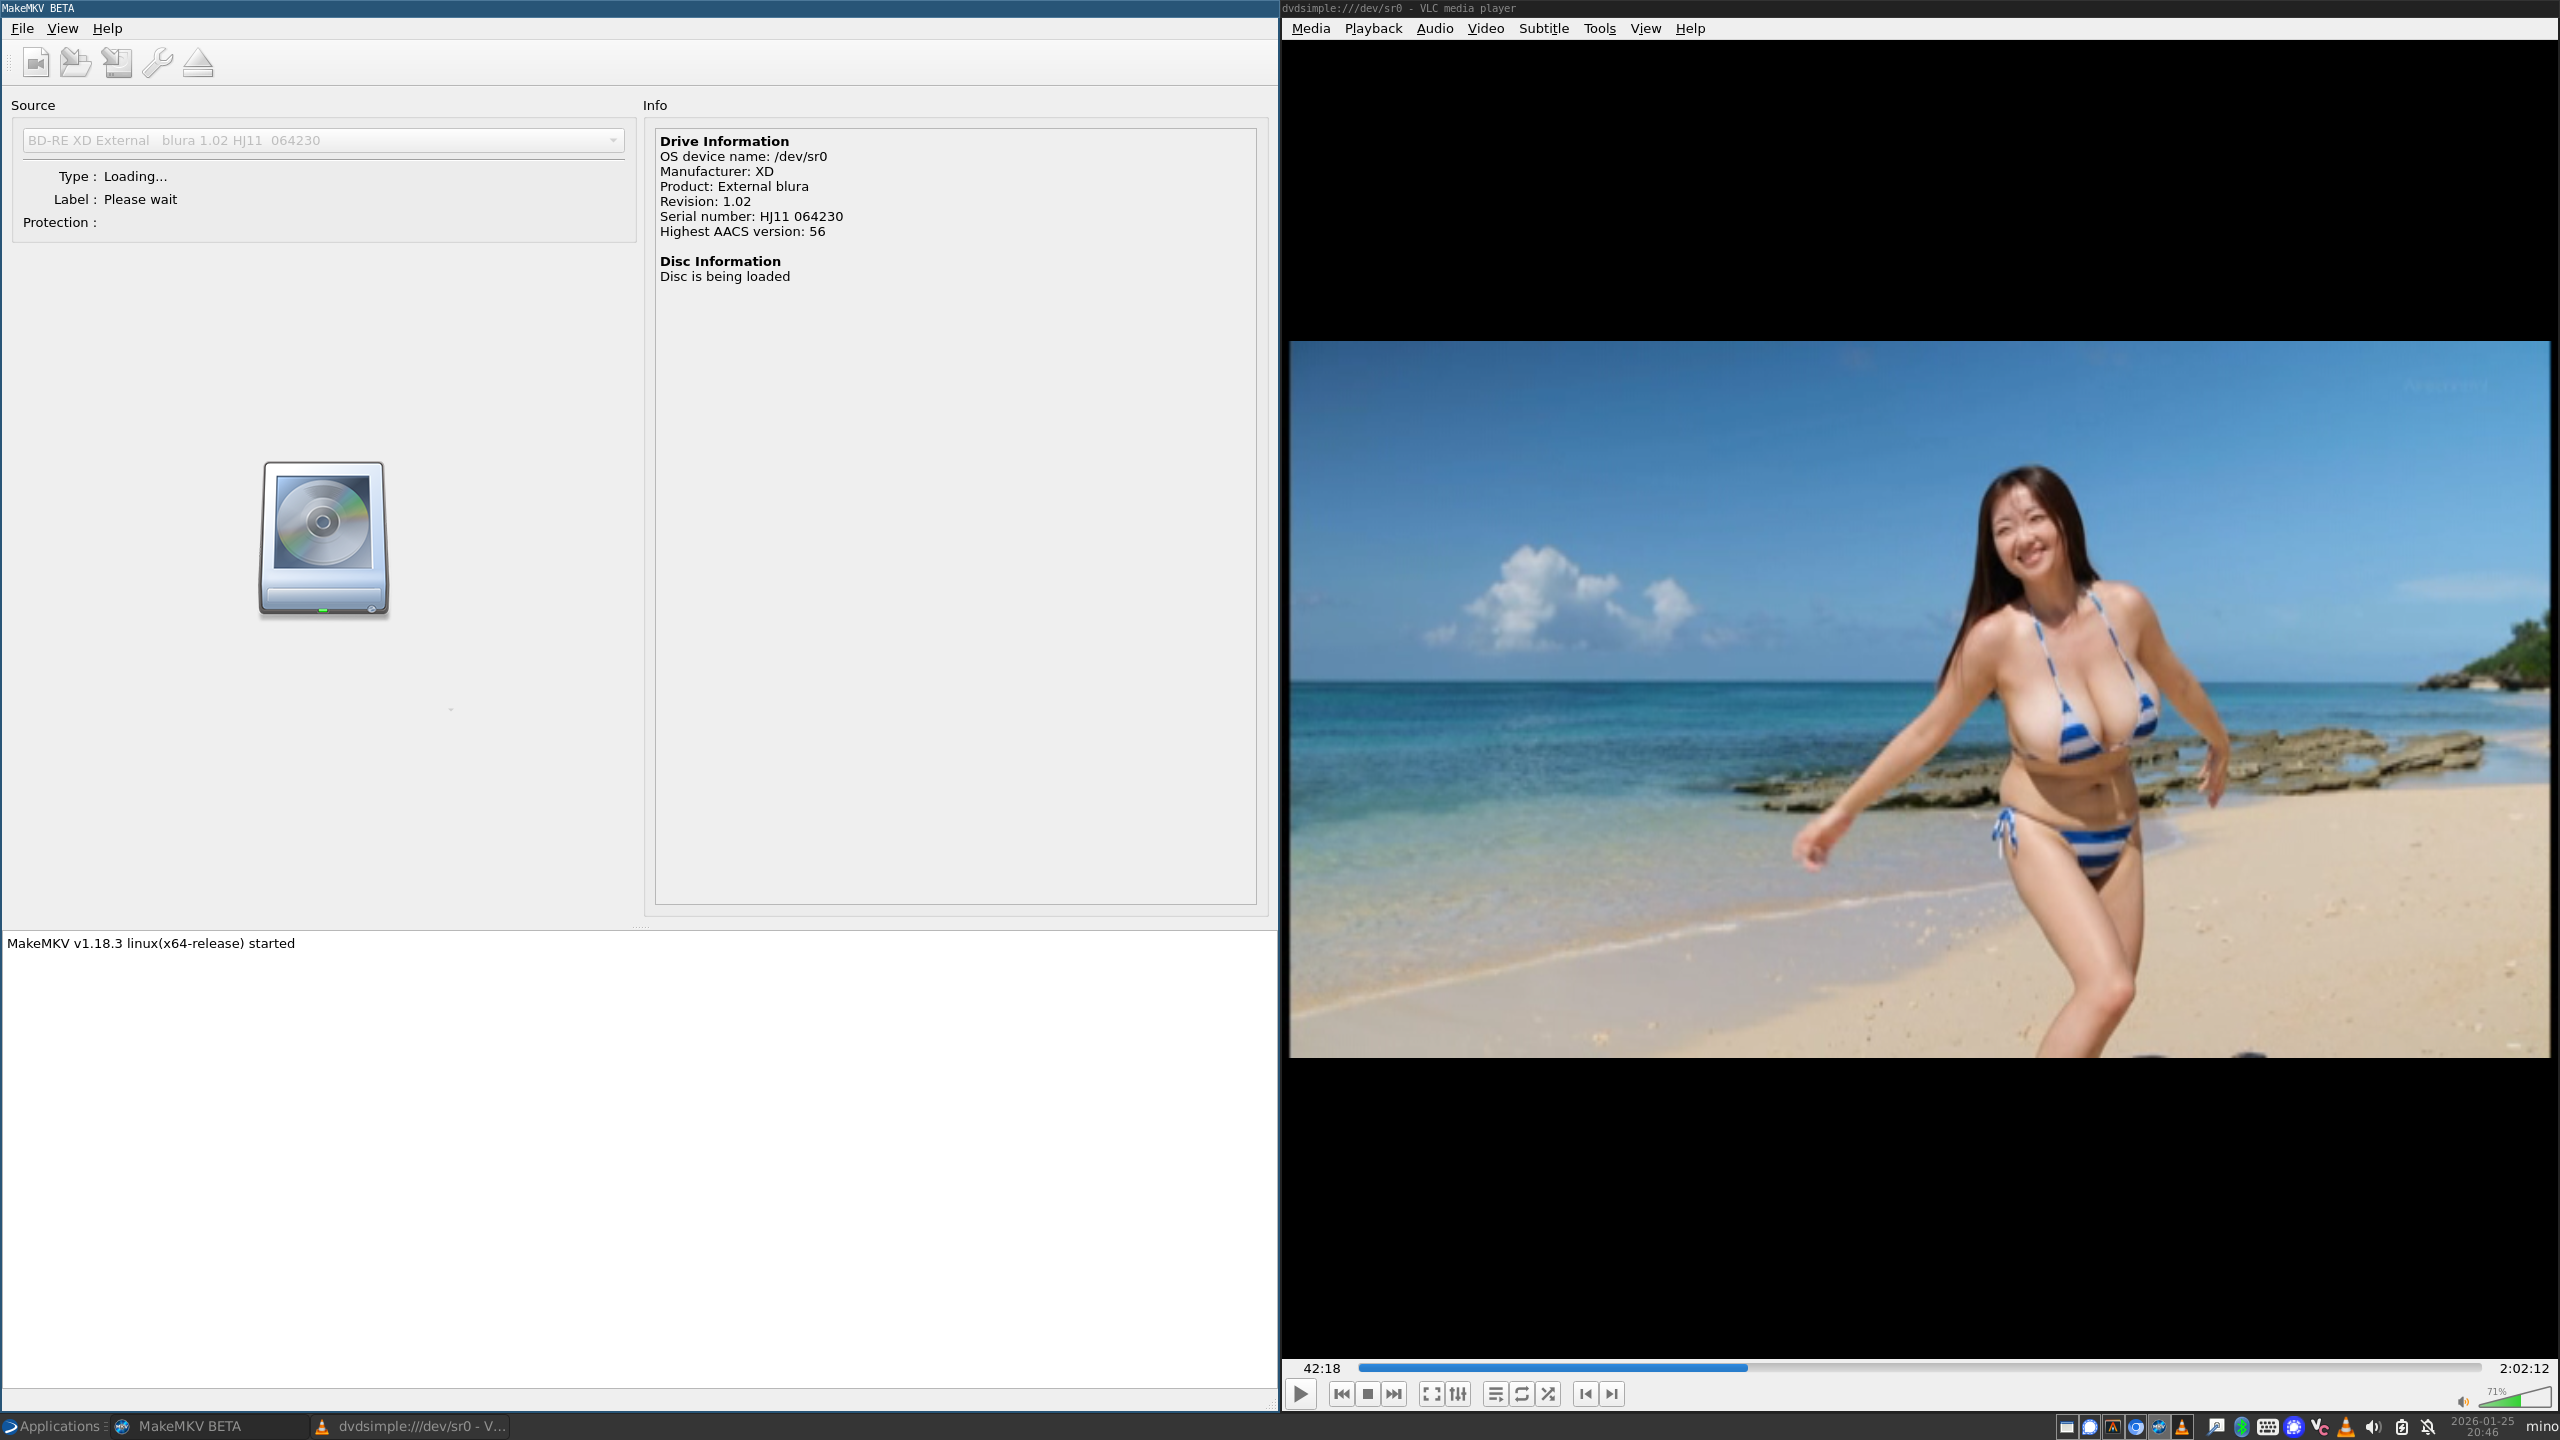This screenshot has height=1440, width=2560.
Task: Open the MakeMKV File menu
Action: pyautogui.click(x=22, y=28)
